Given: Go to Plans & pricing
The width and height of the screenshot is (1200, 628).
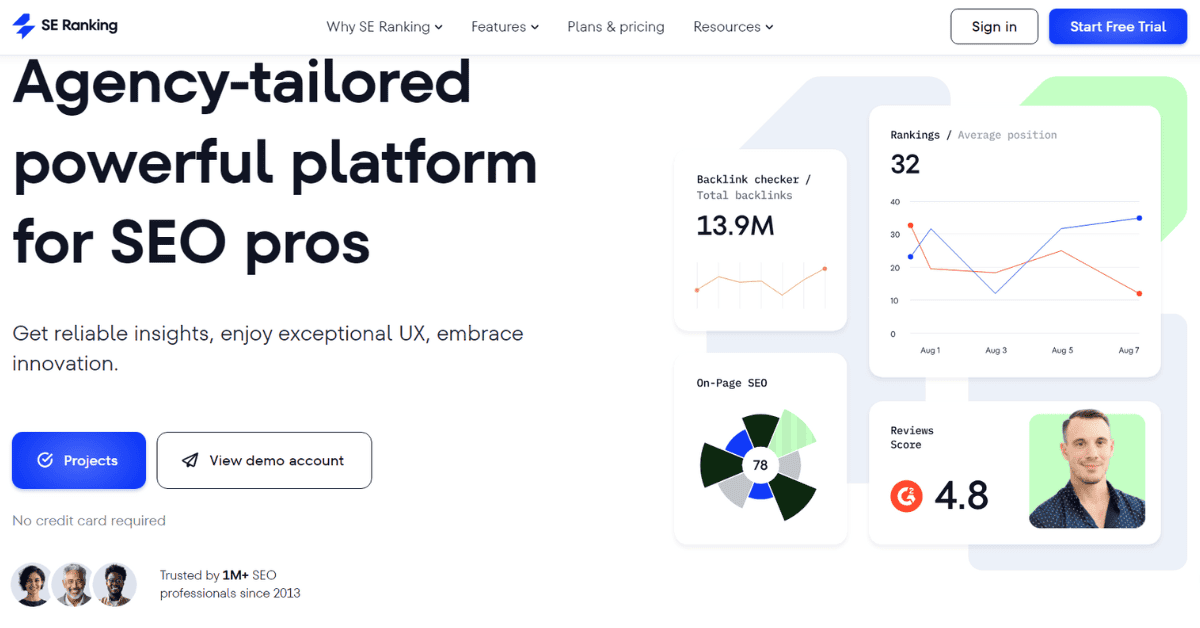Looking at the screenshot, I should [x=616, y=27].
